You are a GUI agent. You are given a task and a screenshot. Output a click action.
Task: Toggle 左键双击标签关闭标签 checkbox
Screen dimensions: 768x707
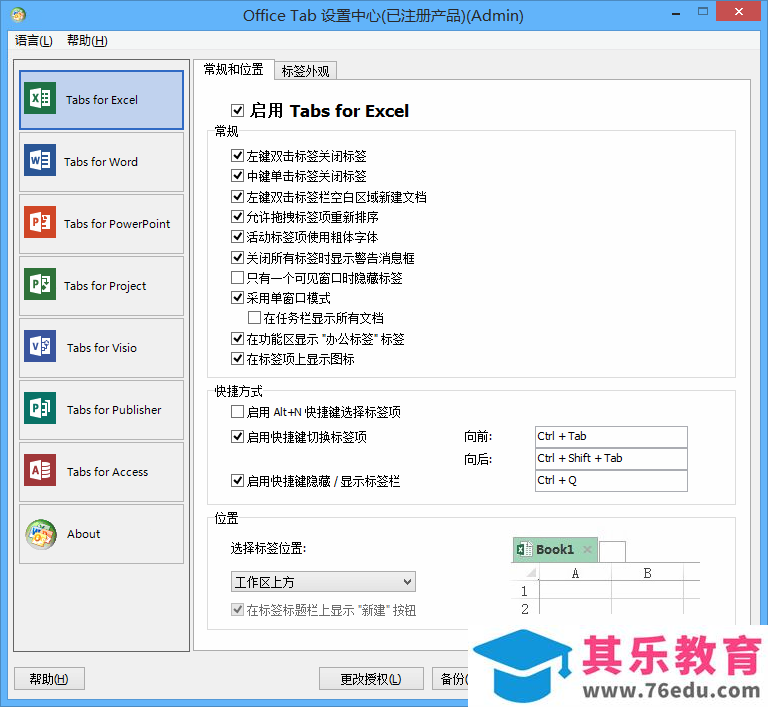tap(238, 156)
